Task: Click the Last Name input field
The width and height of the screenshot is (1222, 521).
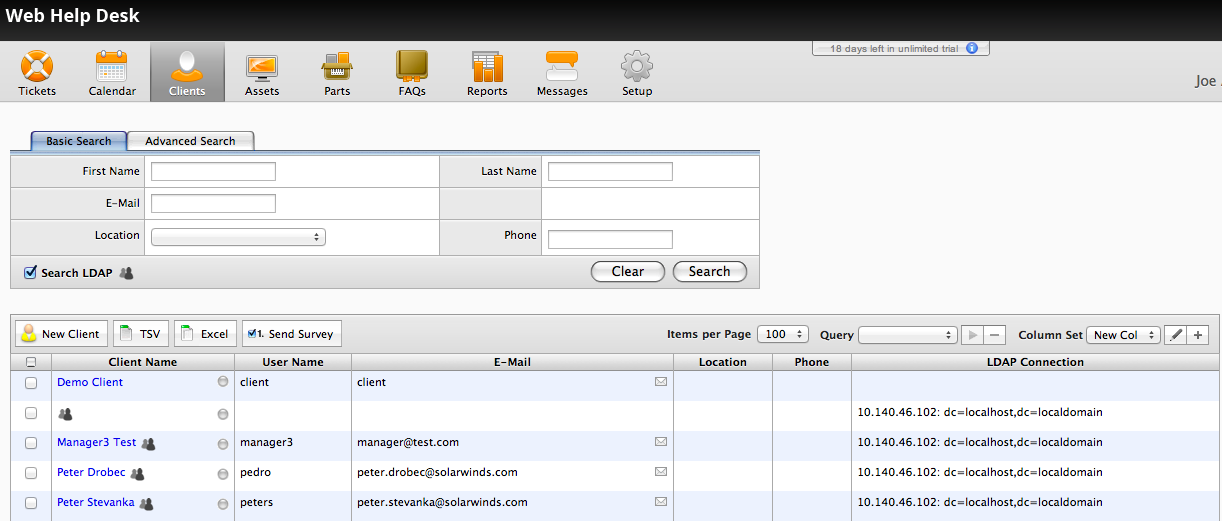Action: tap(610, 172)
